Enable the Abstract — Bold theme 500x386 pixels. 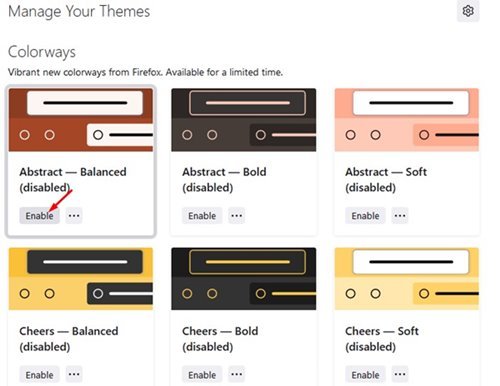click(202, 216)
